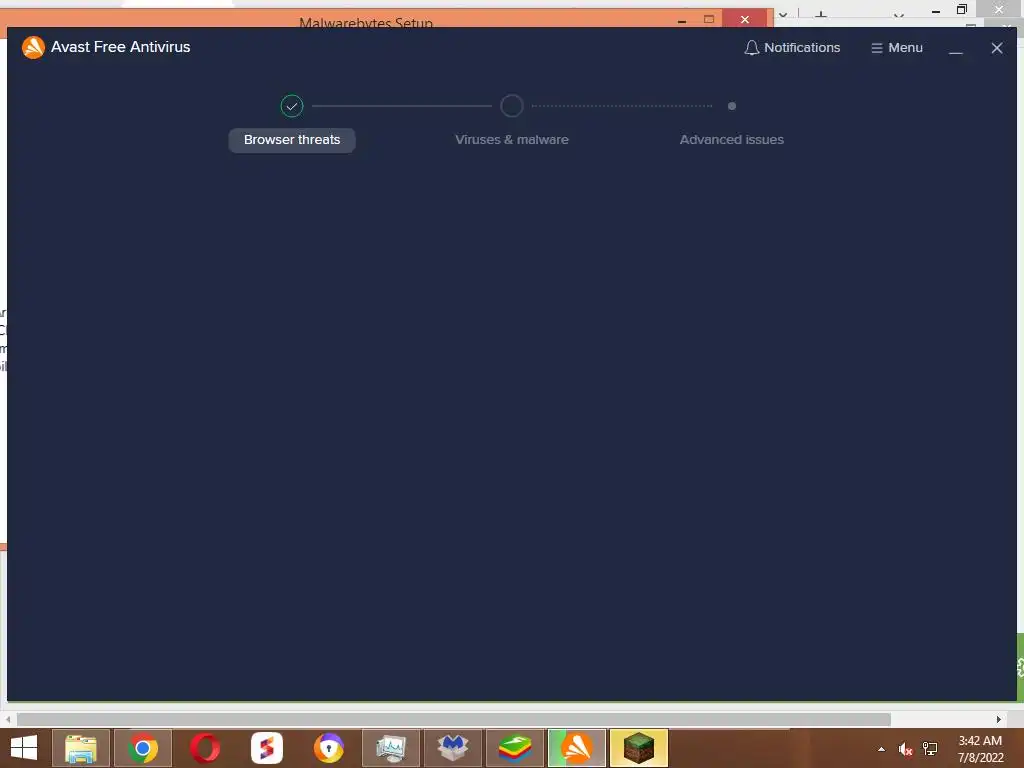
Task: Restore down the background browser window
Action: 962,9
